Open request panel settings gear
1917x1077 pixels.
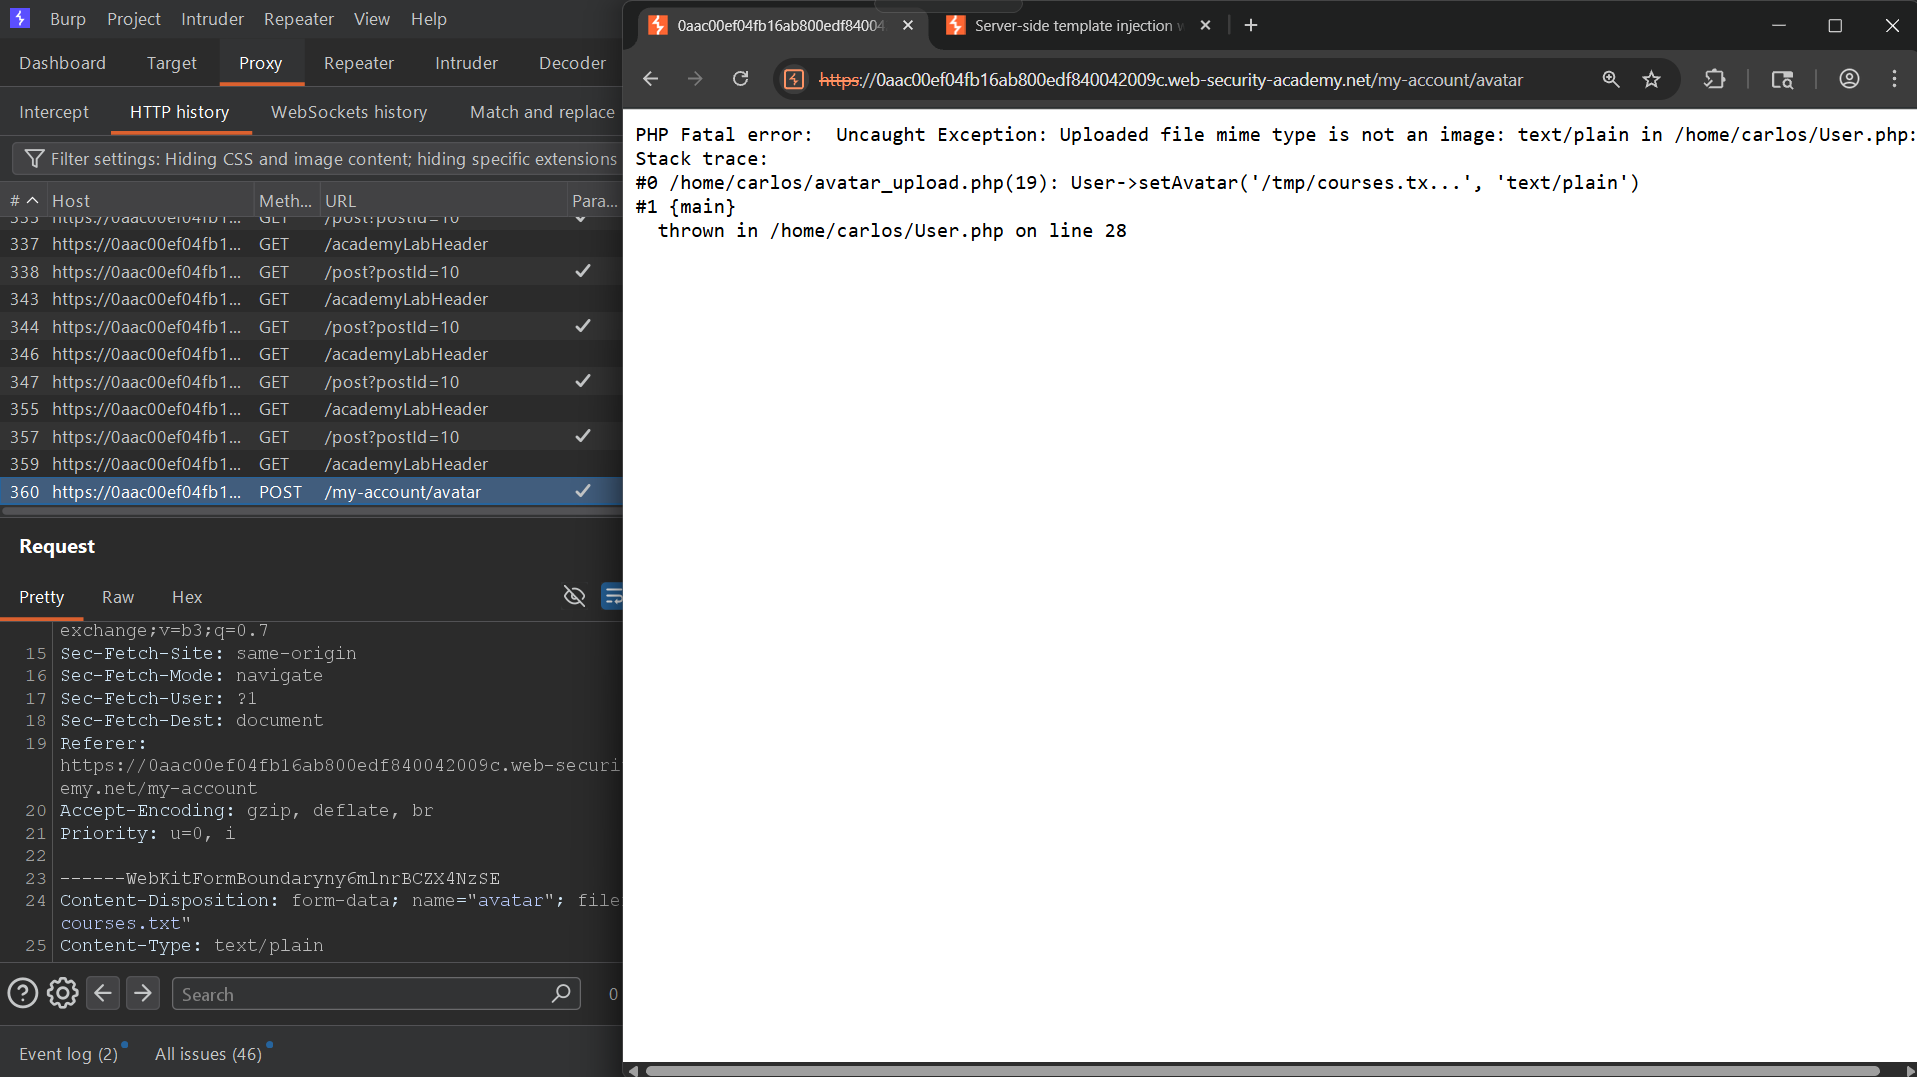point(62,993)
